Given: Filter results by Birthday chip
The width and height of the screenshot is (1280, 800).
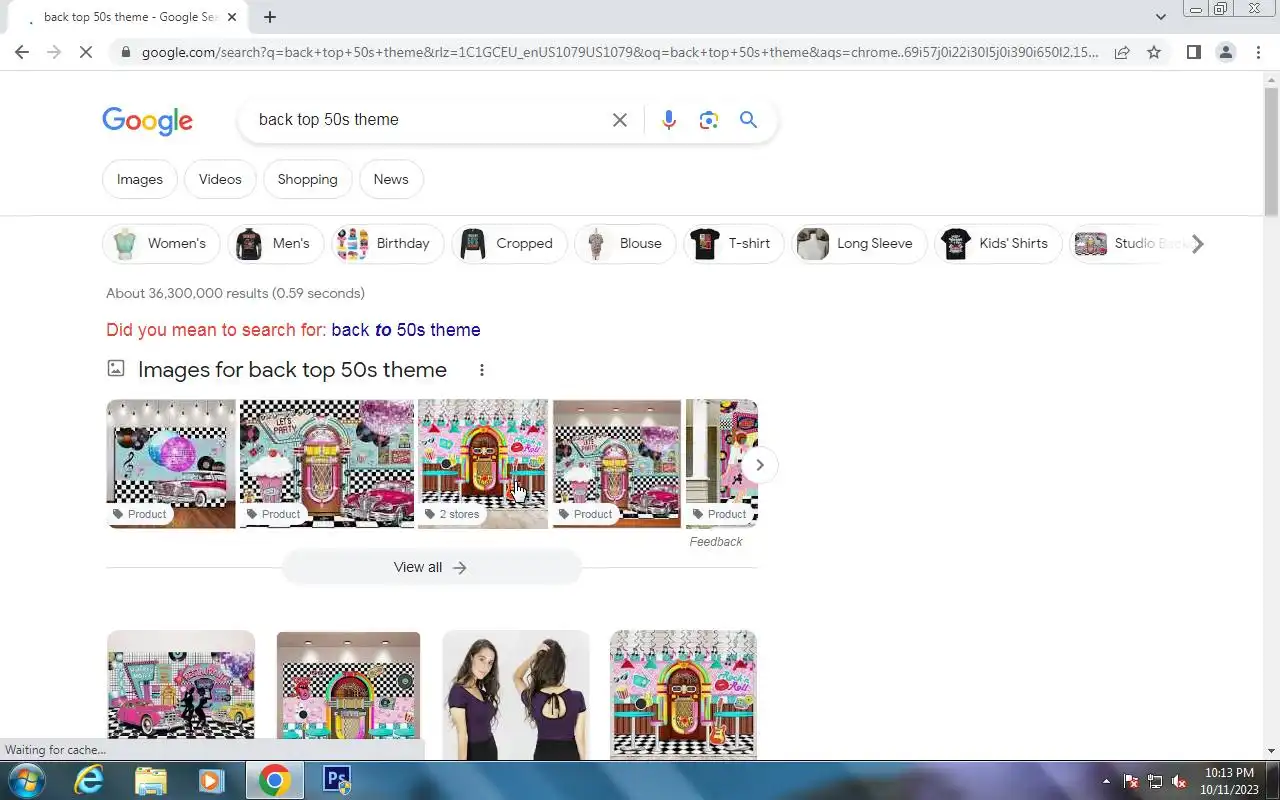Looking at the screenshot, I should [387, 243].
